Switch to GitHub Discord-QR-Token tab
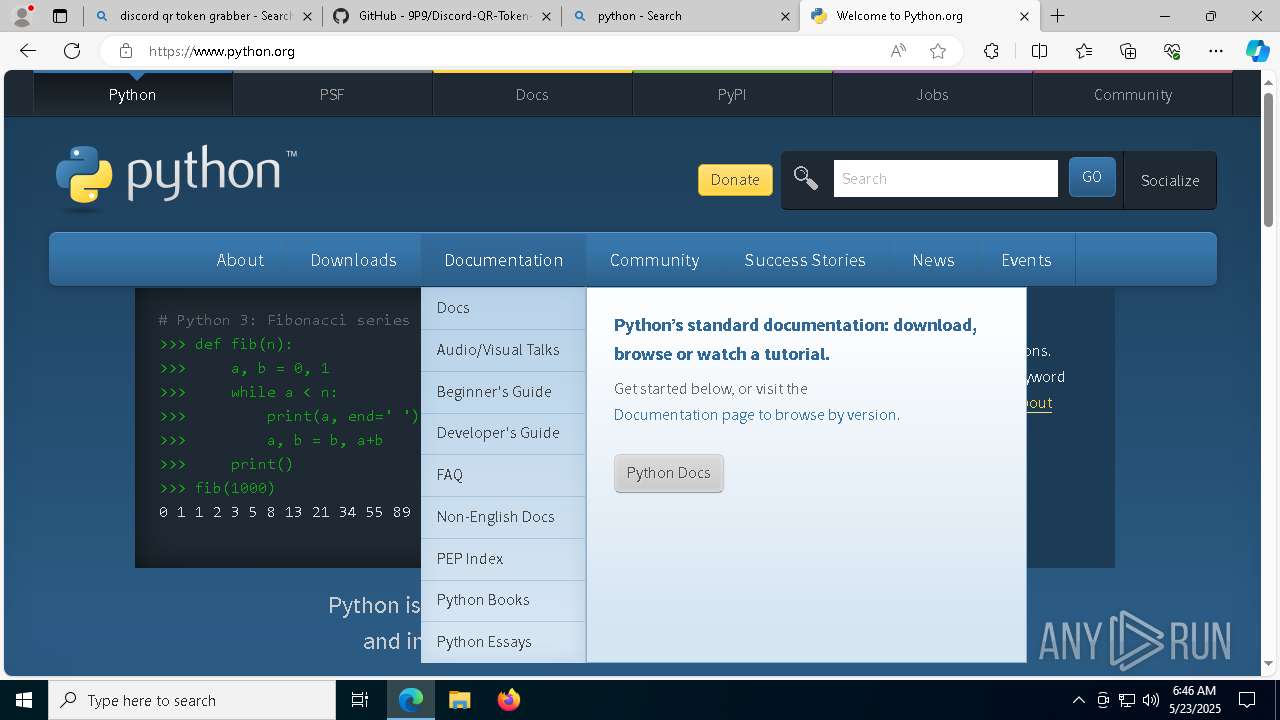Image resolution: width=1280 pixels, height=720 pixels. (x=442, y=16)
